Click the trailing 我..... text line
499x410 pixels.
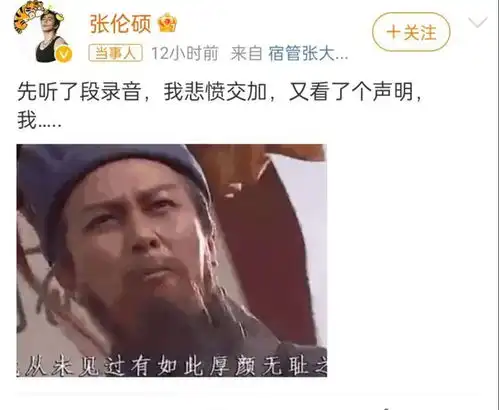pyautogui.click(x=39, y=120)
